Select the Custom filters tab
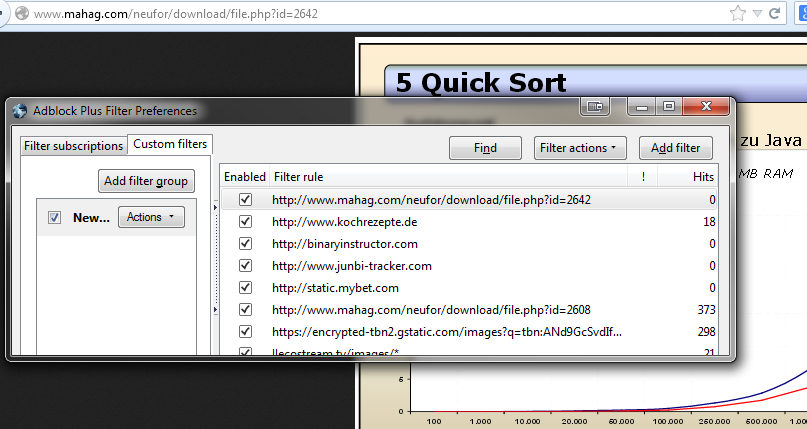The image size is (807, 429). point(170,145)
